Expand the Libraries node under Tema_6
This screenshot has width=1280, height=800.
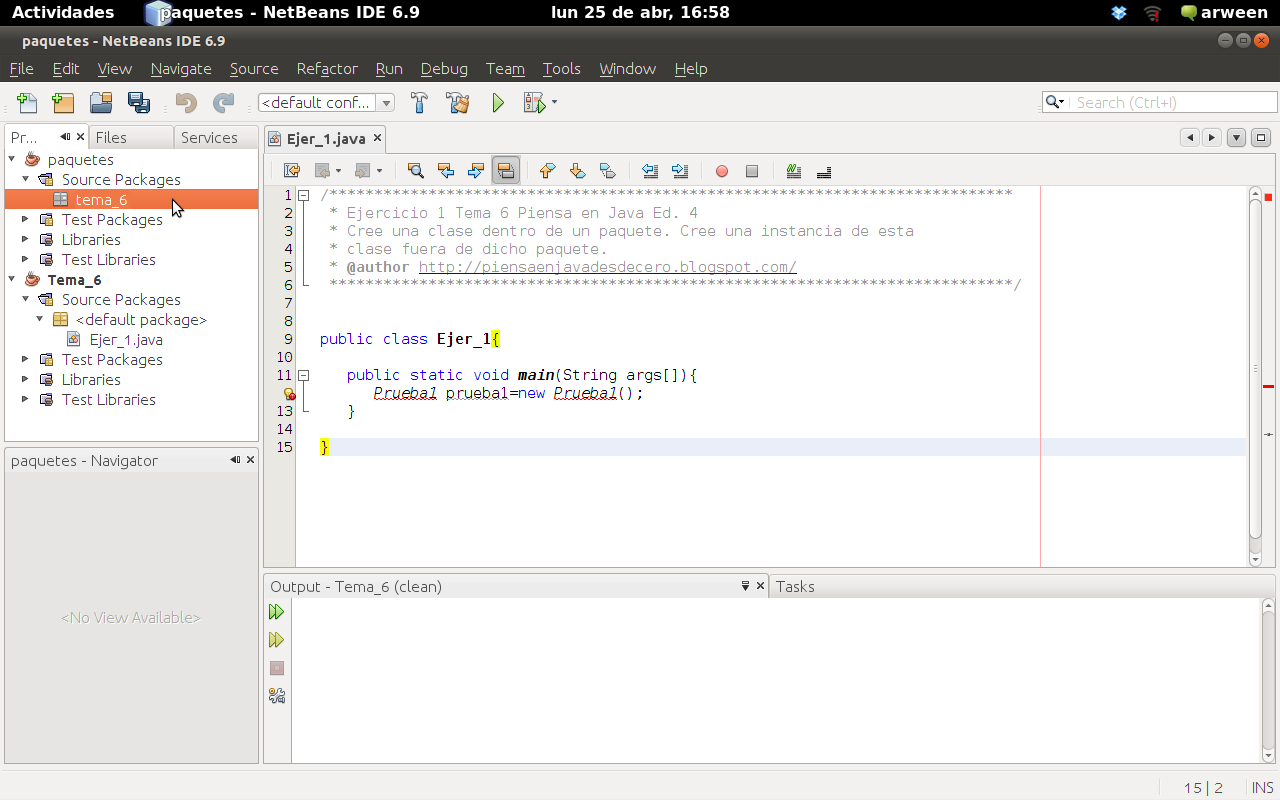click(25, 379)
